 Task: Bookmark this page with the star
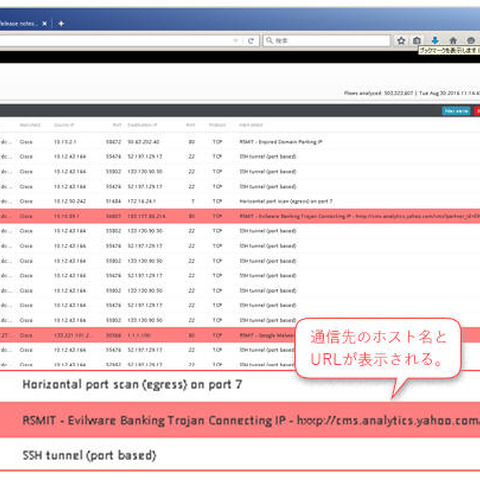click(x=401, y=41)
